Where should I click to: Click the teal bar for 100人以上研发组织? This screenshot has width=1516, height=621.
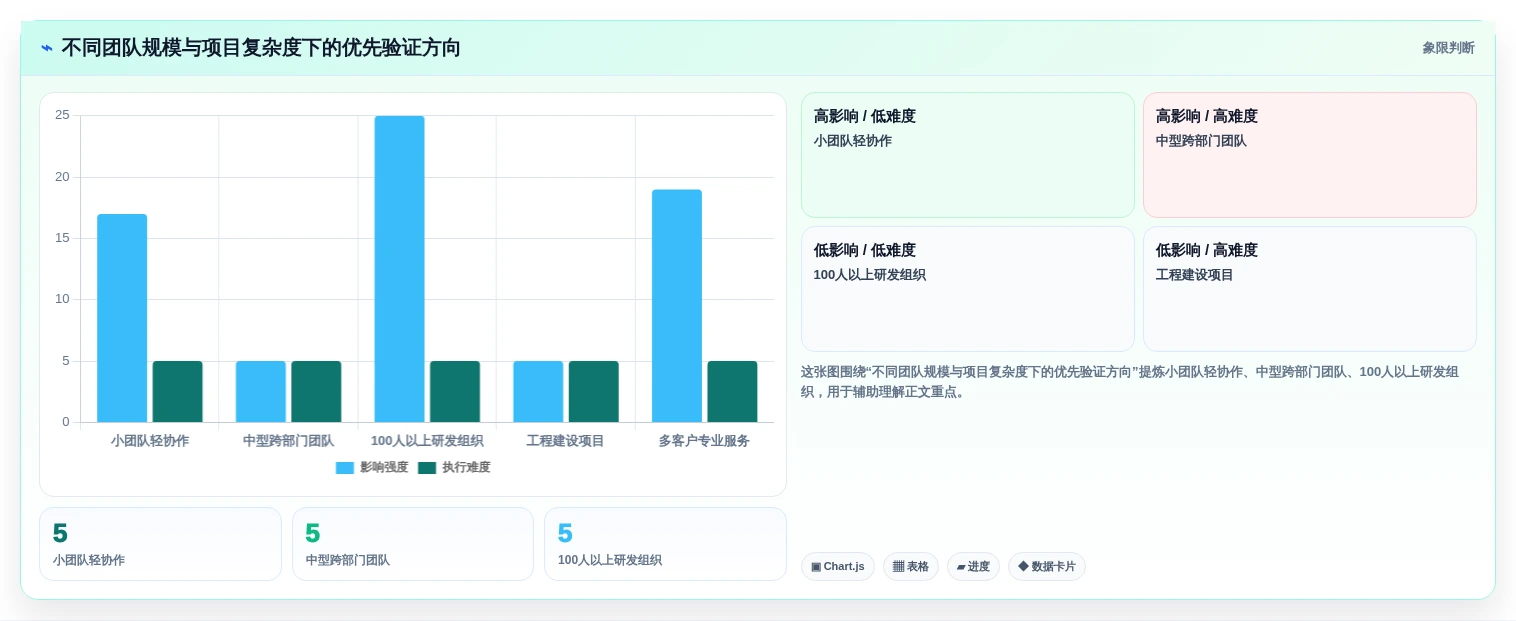pos(455,392)
